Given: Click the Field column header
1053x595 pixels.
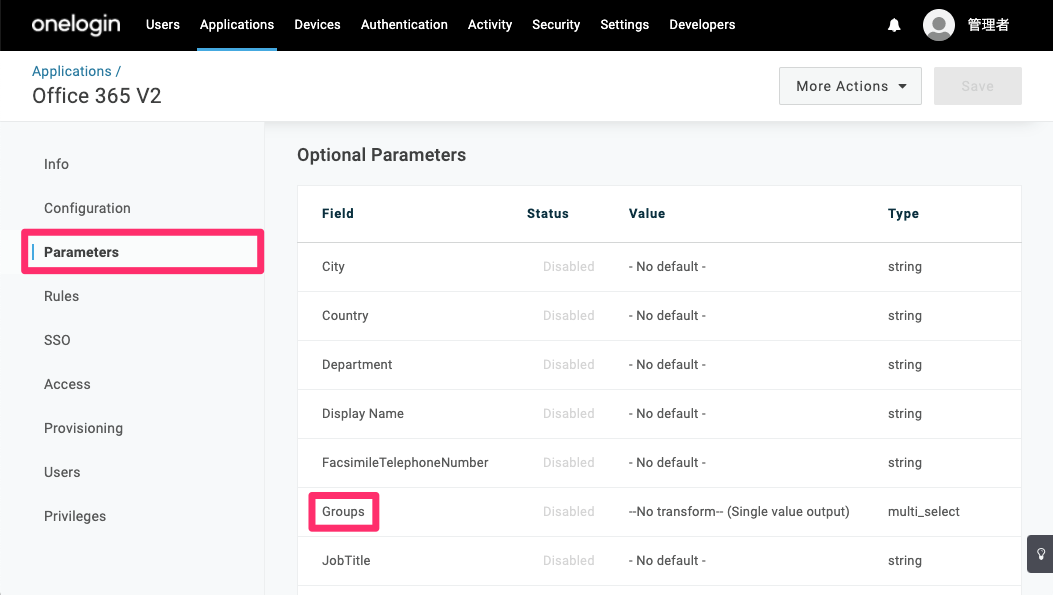Looking at the screenshot, I should pos(338,214).
